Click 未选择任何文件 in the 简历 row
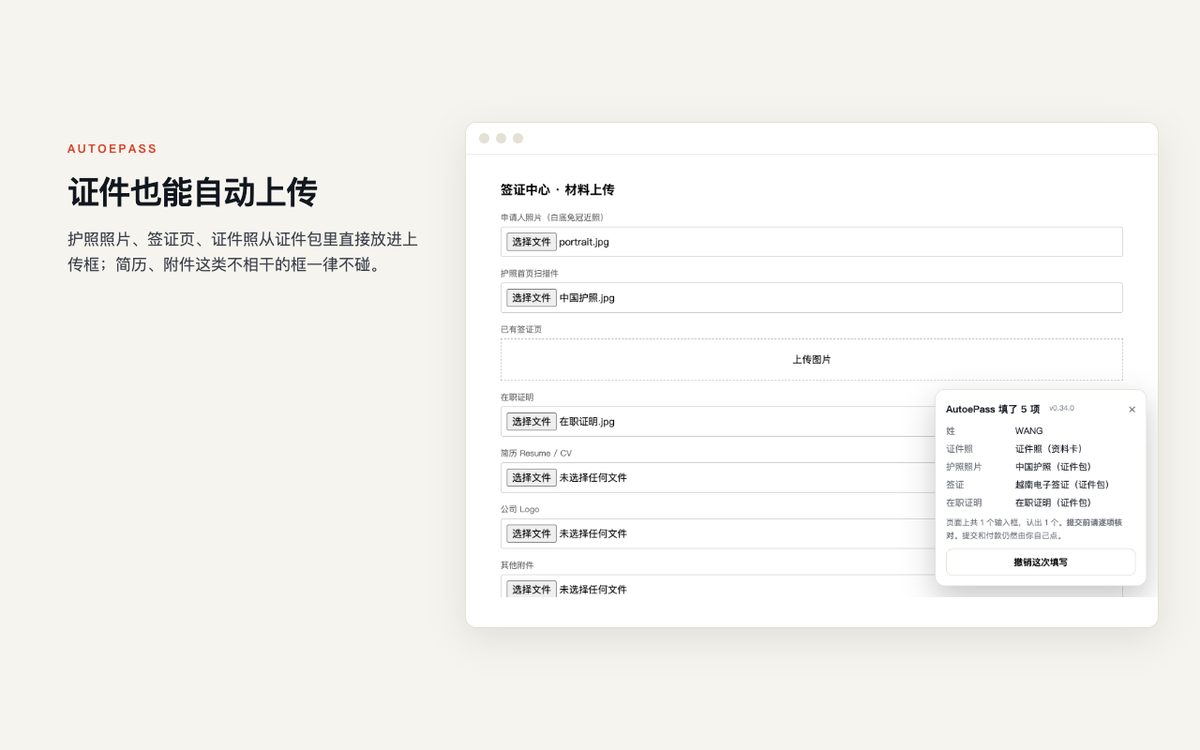Viewport: 1200px width, 750px height. [x=593, y=478]
